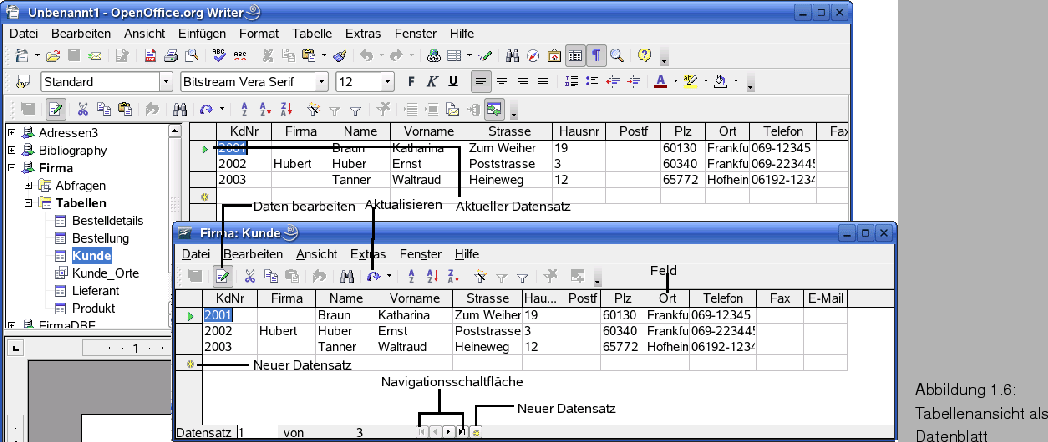Viewport: 1048px width, 442px height.
Task: Click New Record button in Kunde status bar
Action: (x=475, y=433)
